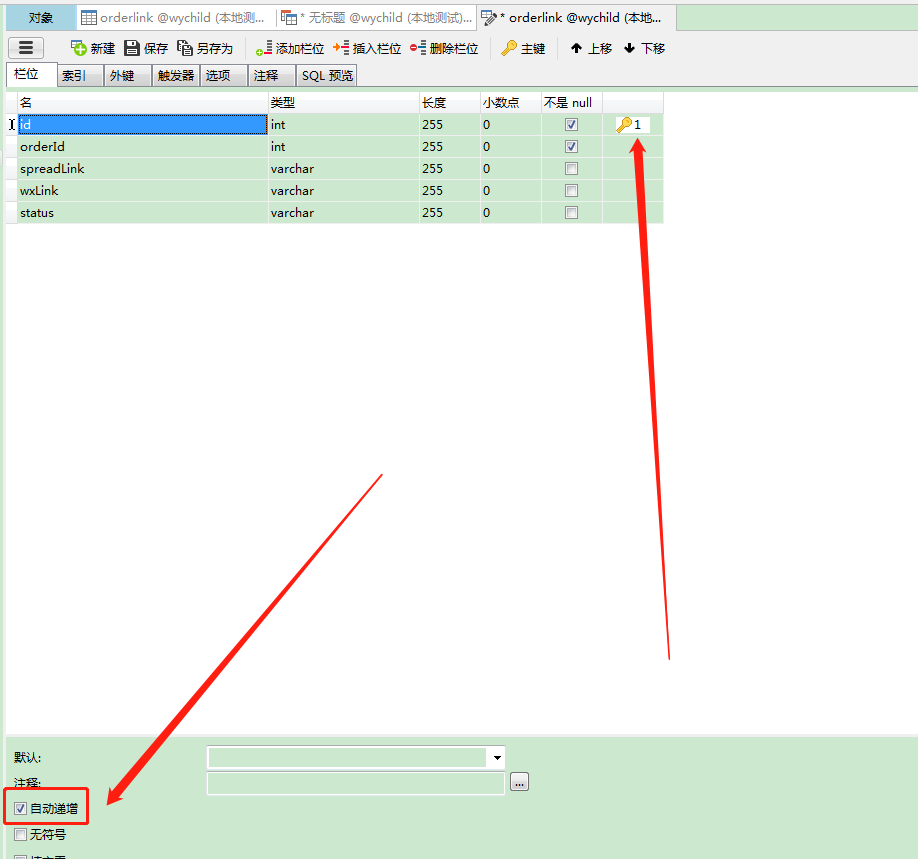Open the 默认 default value dropdown

coord(497,758)
